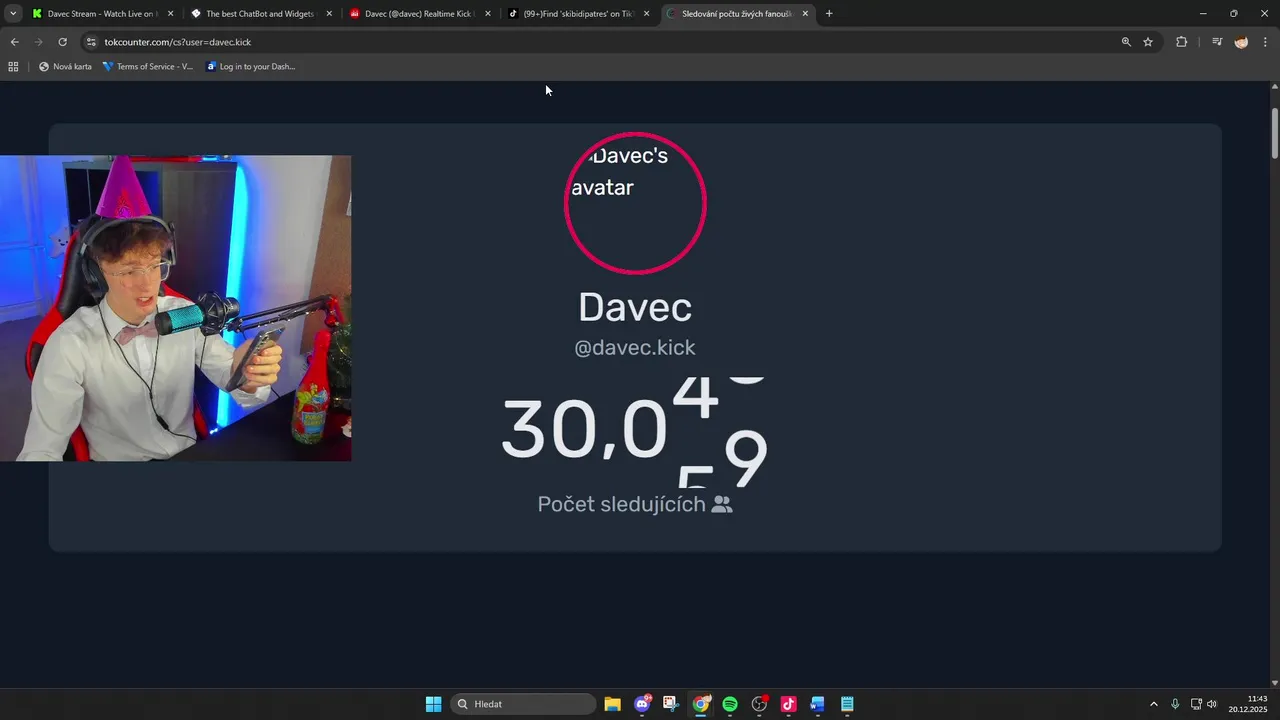The height and width of the screenshot is (720, 1280).
Task: Select the Sledování počtu živých fanoušků tab
Action: 738,14
